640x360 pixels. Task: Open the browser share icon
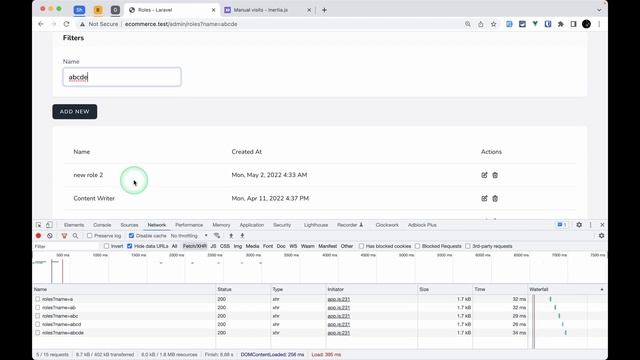click(481, 24)
